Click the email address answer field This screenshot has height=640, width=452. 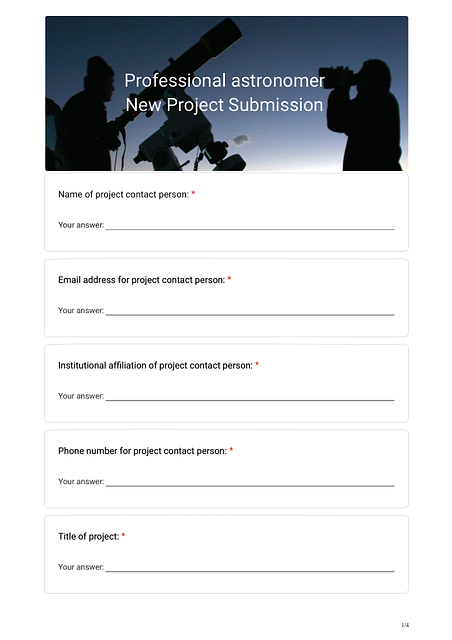point(250,310)
